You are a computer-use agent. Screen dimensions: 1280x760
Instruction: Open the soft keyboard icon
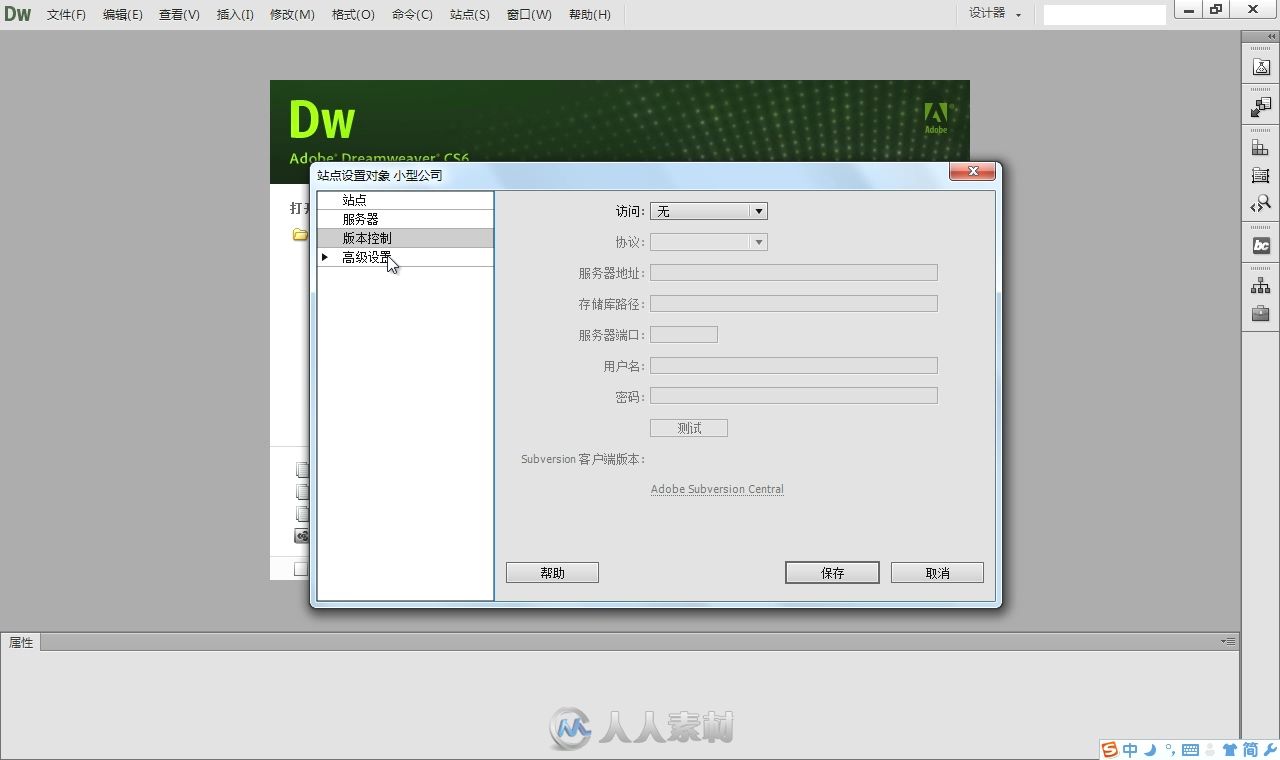[1190, 750]
